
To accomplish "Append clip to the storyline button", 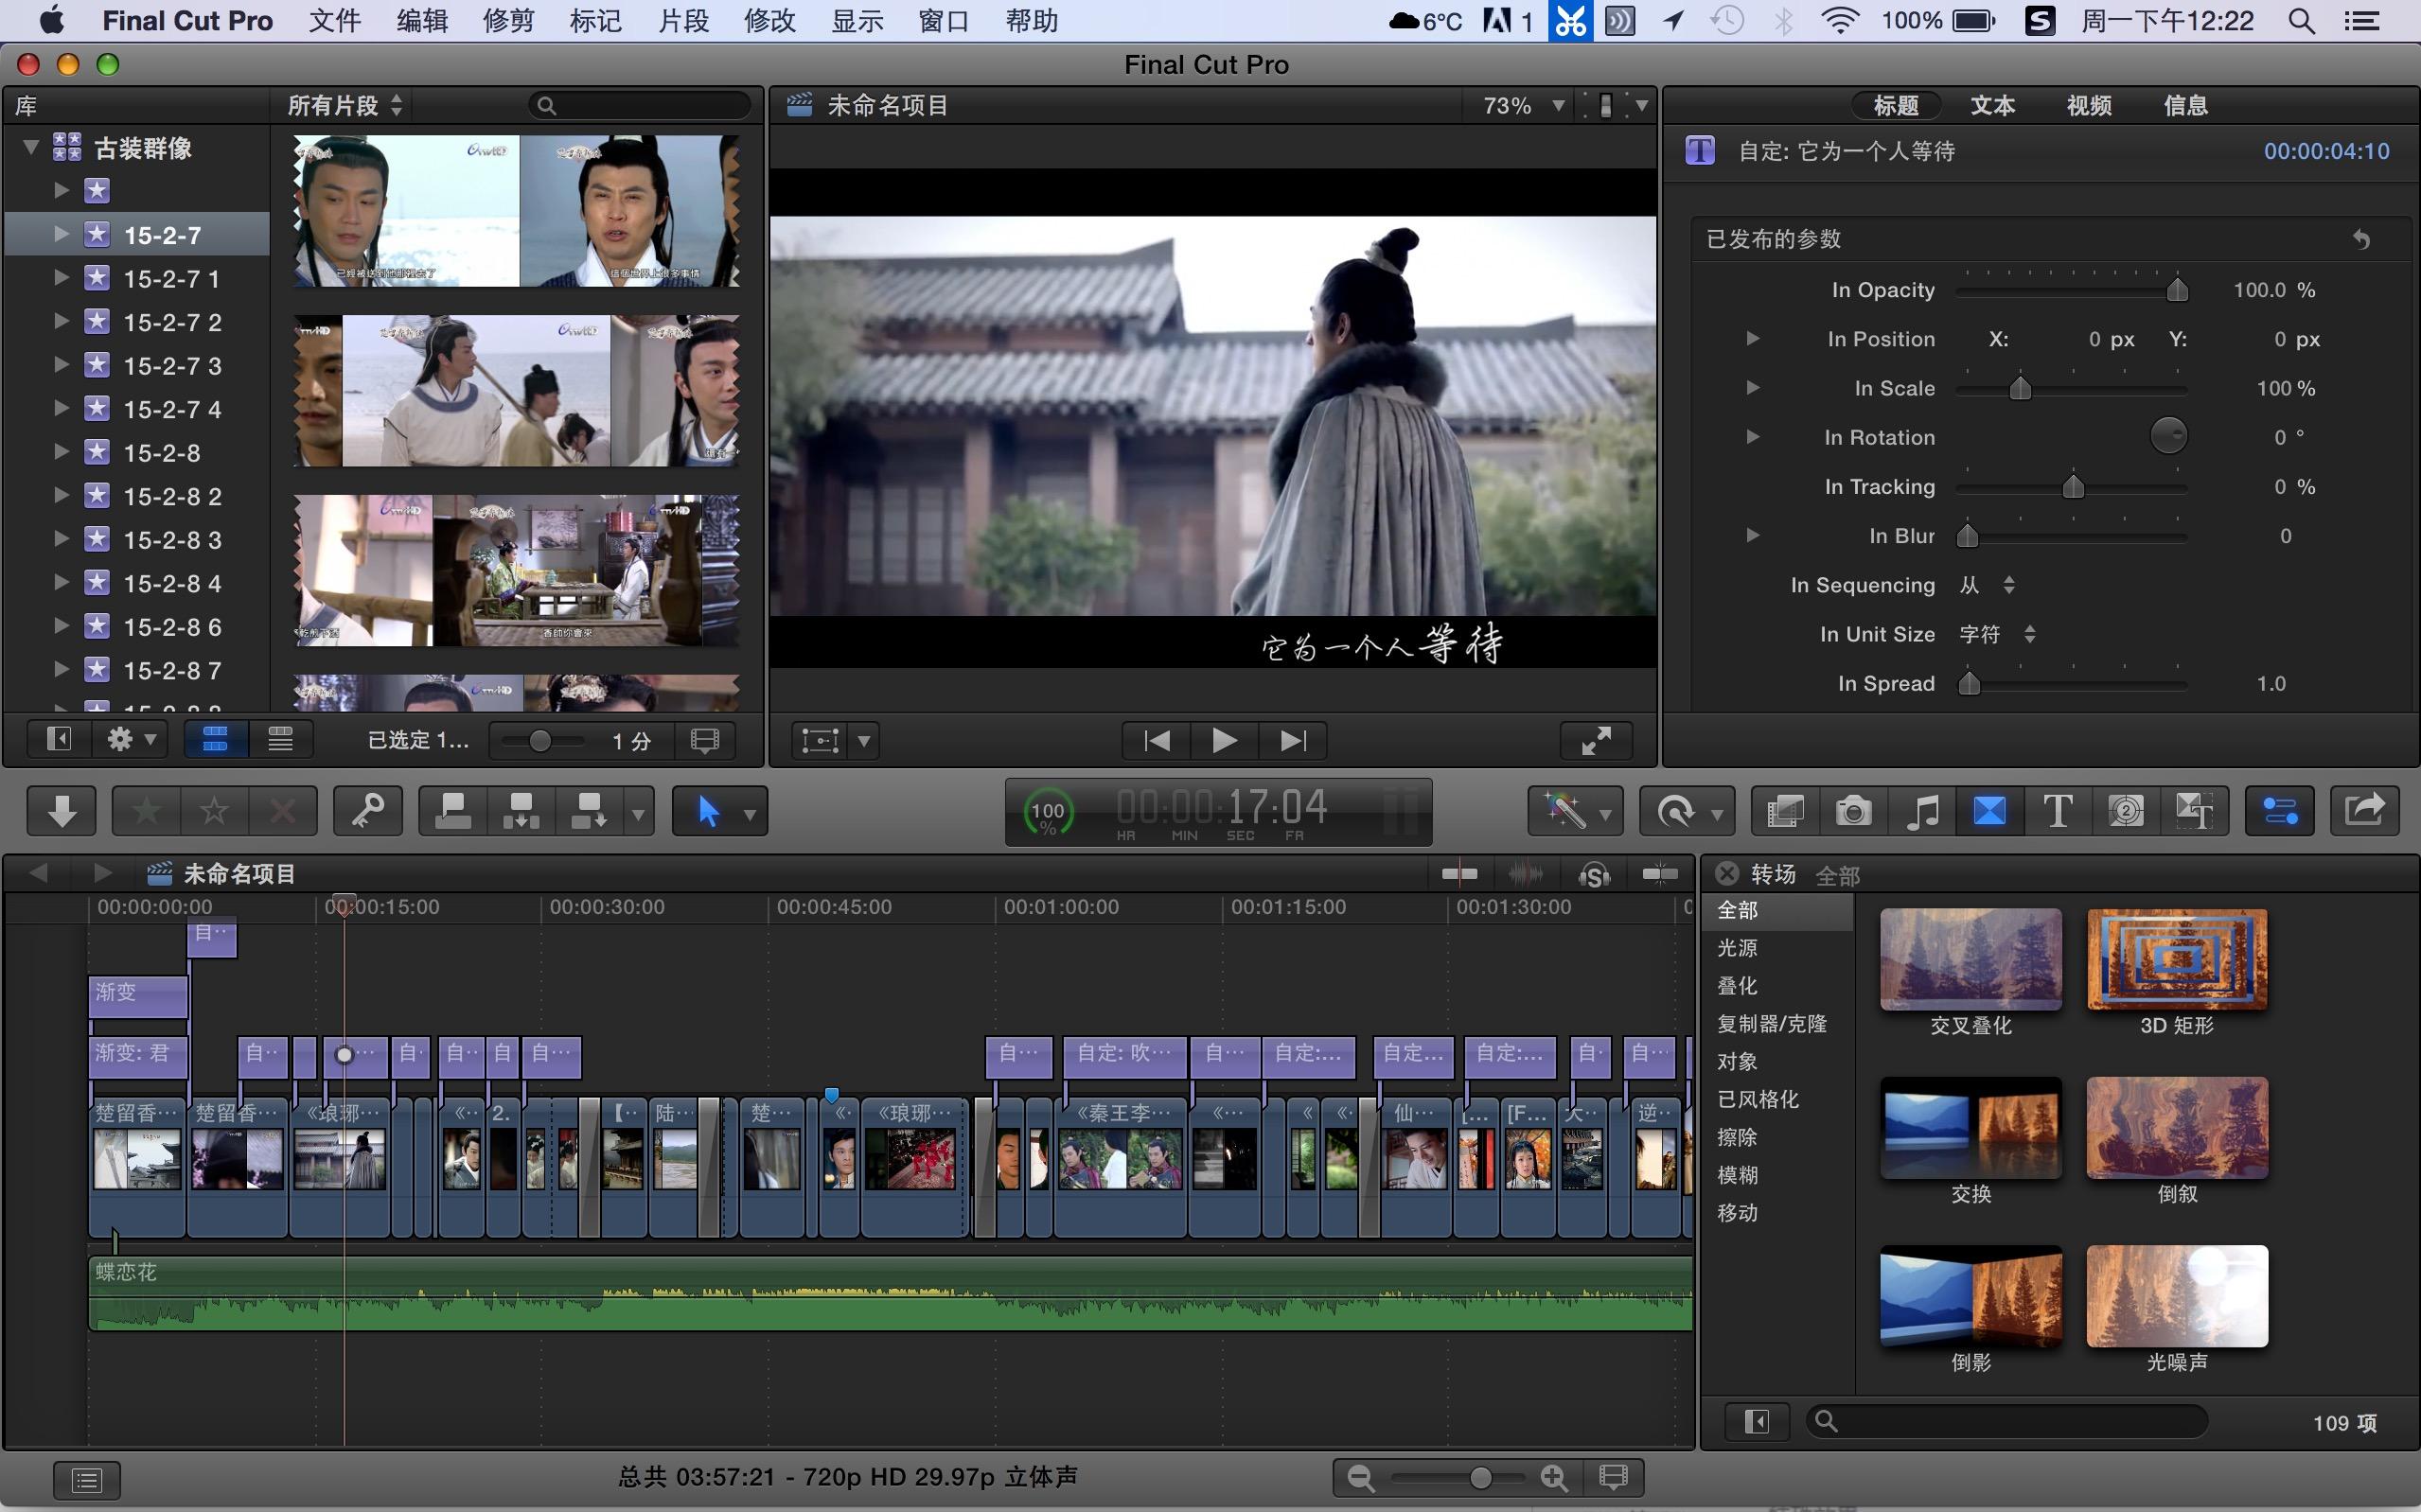I will point(589,811).
